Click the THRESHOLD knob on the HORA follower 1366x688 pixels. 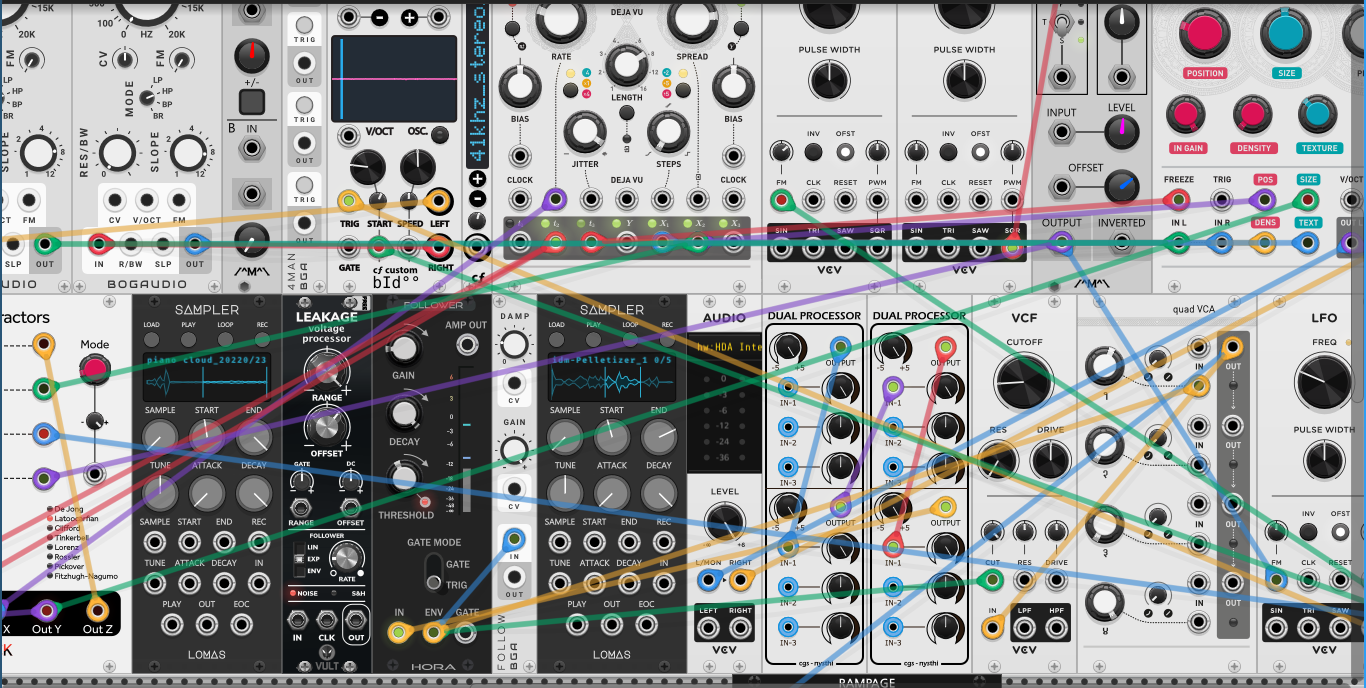404,477
